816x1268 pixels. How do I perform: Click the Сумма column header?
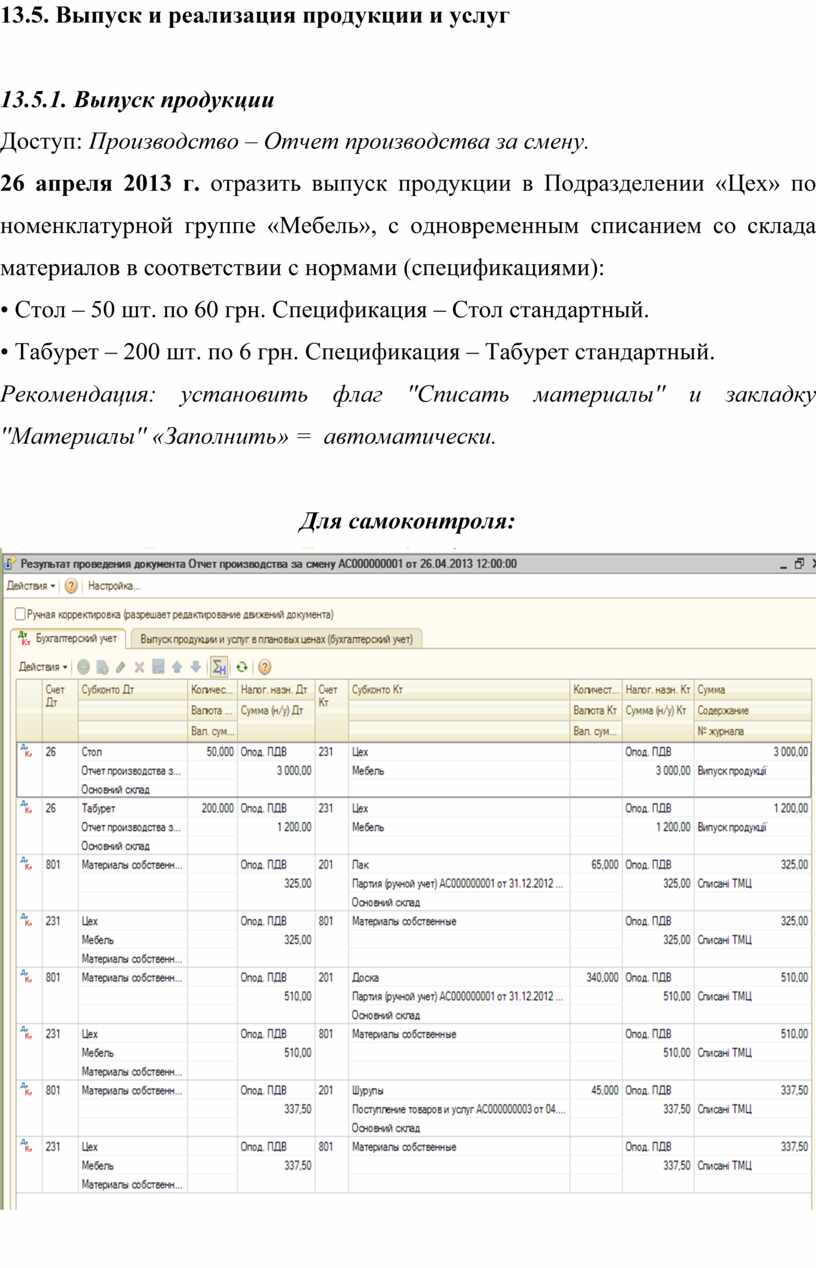[752, 690]
